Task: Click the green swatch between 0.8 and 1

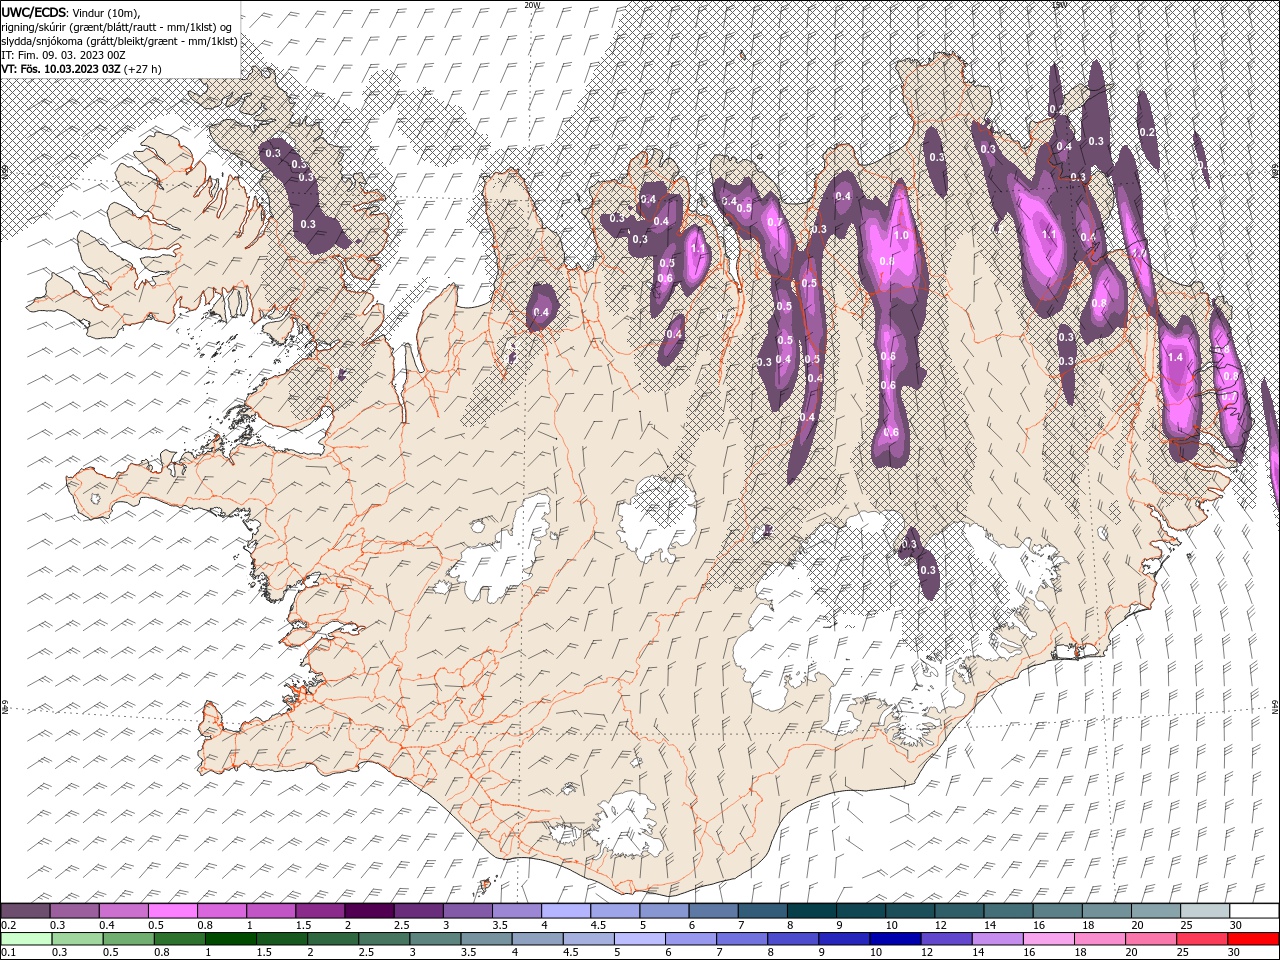Action: point(179,939)
